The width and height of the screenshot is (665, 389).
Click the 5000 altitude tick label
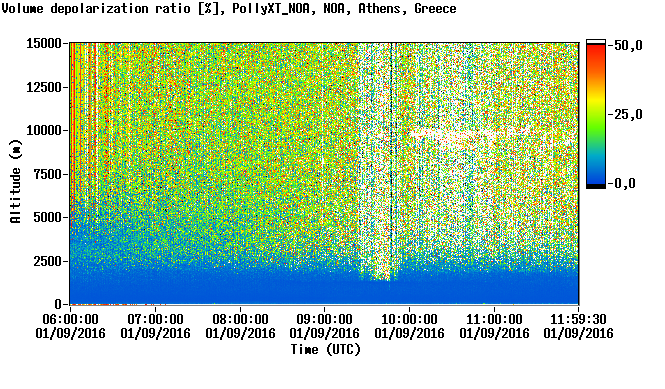click(x=47, y=218)
